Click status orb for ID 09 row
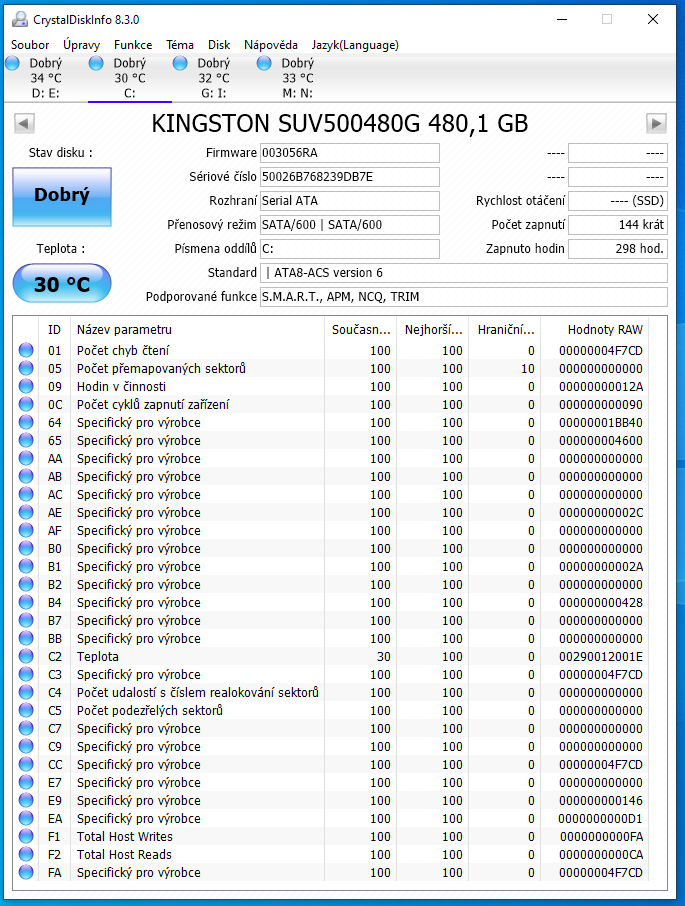Viewport: 685px width, 906px height. (26, 386)
